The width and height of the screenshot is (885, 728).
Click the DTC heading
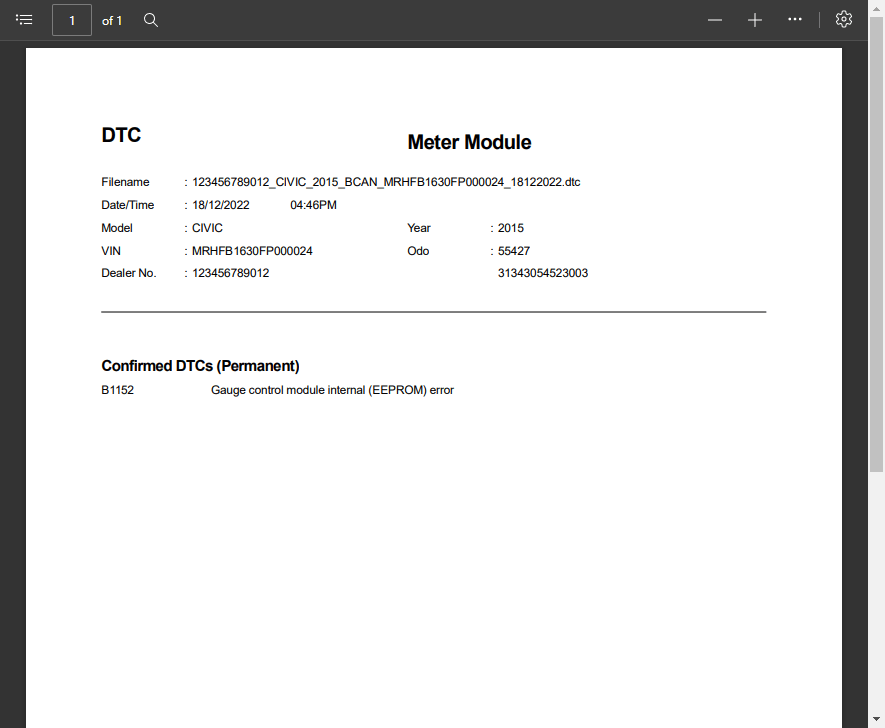point(121,135)
